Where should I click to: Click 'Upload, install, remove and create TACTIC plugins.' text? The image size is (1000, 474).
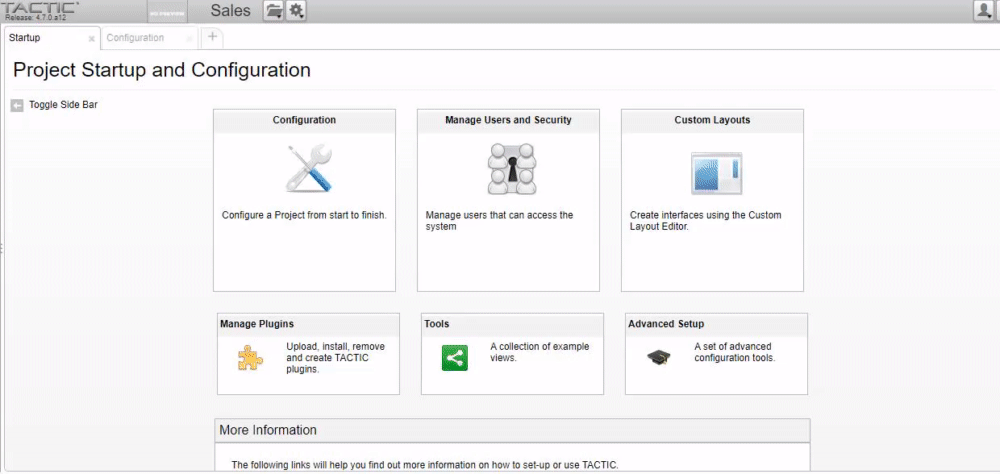click(x=335, y=358)
